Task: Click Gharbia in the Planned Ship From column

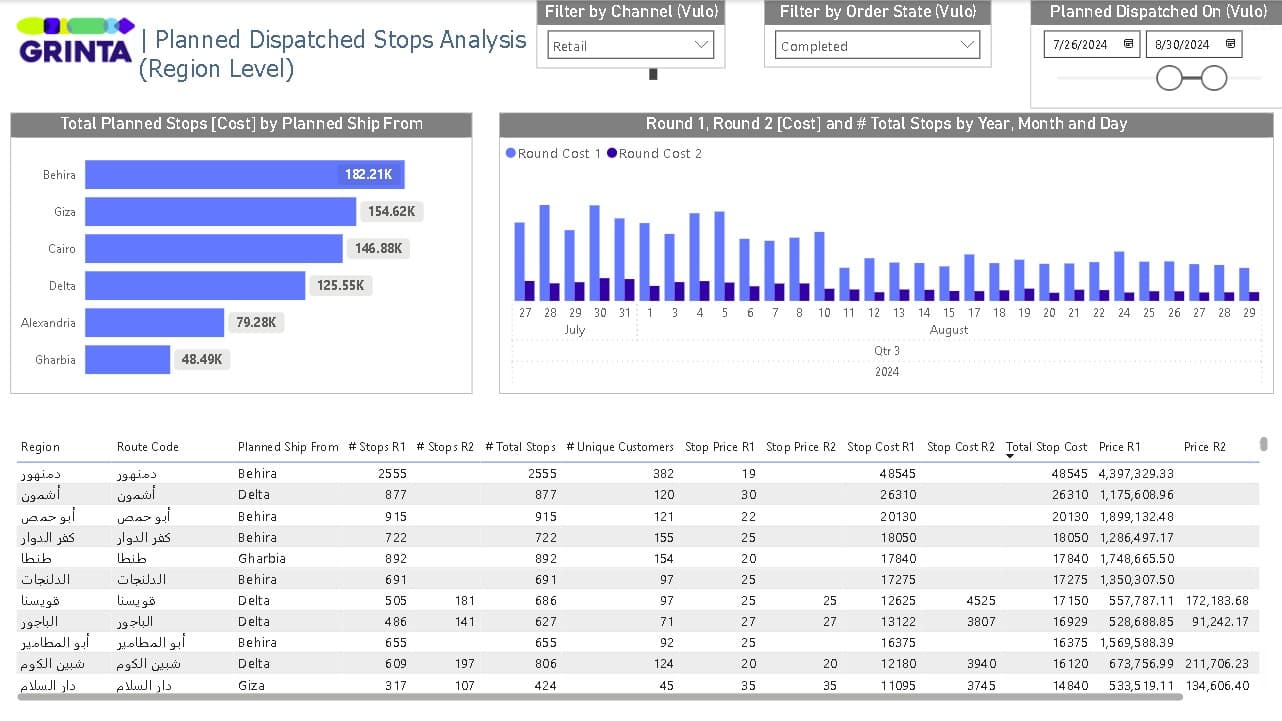Action: 261,558
